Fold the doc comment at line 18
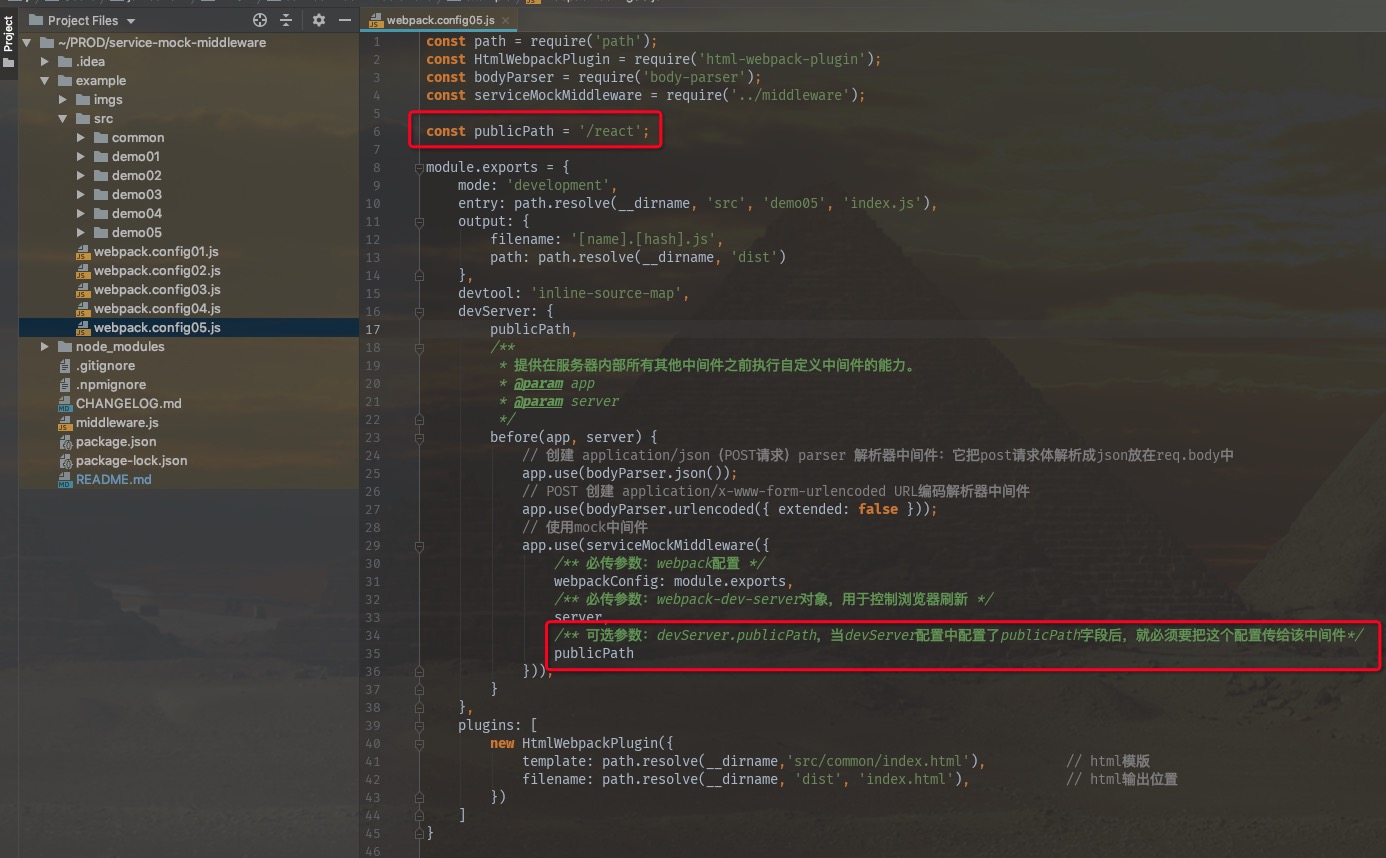 (x=420, y=347)
